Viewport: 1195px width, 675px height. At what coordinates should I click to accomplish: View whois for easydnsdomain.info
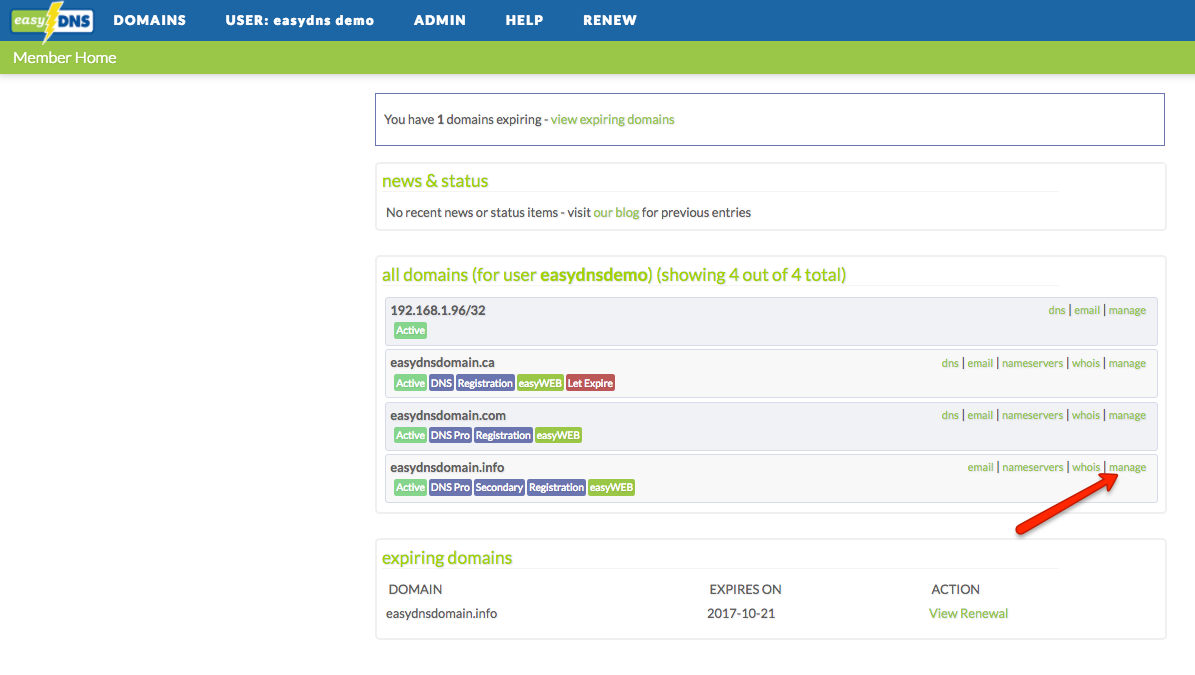[x=1086, y=467]
